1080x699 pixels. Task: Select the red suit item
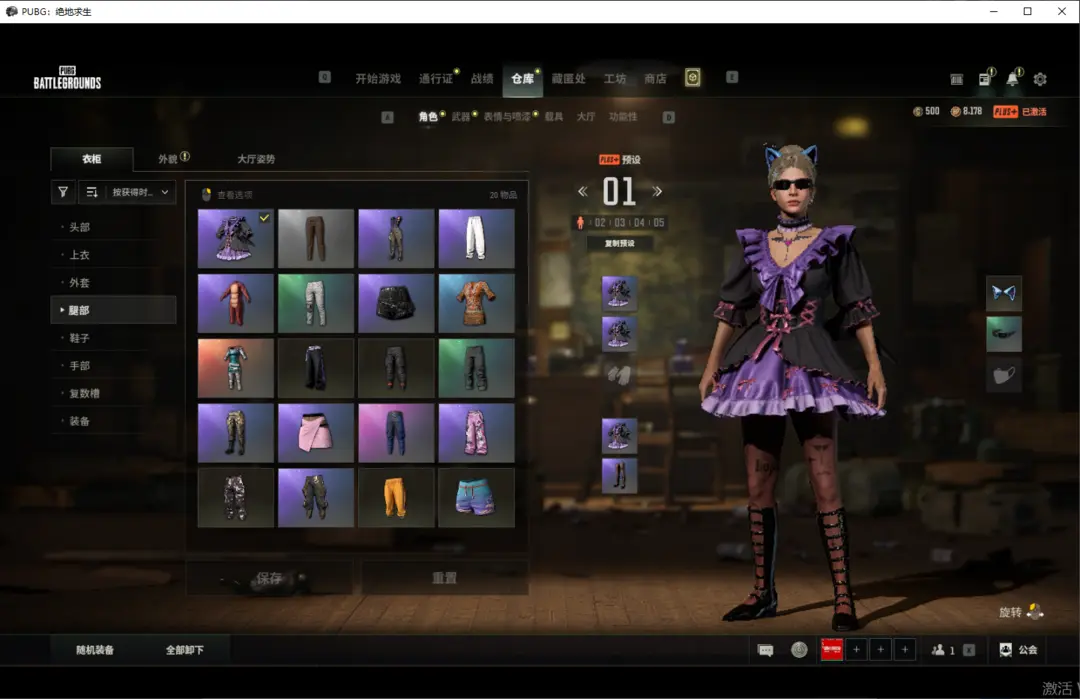pyautogui.click(x=236, y=303)
